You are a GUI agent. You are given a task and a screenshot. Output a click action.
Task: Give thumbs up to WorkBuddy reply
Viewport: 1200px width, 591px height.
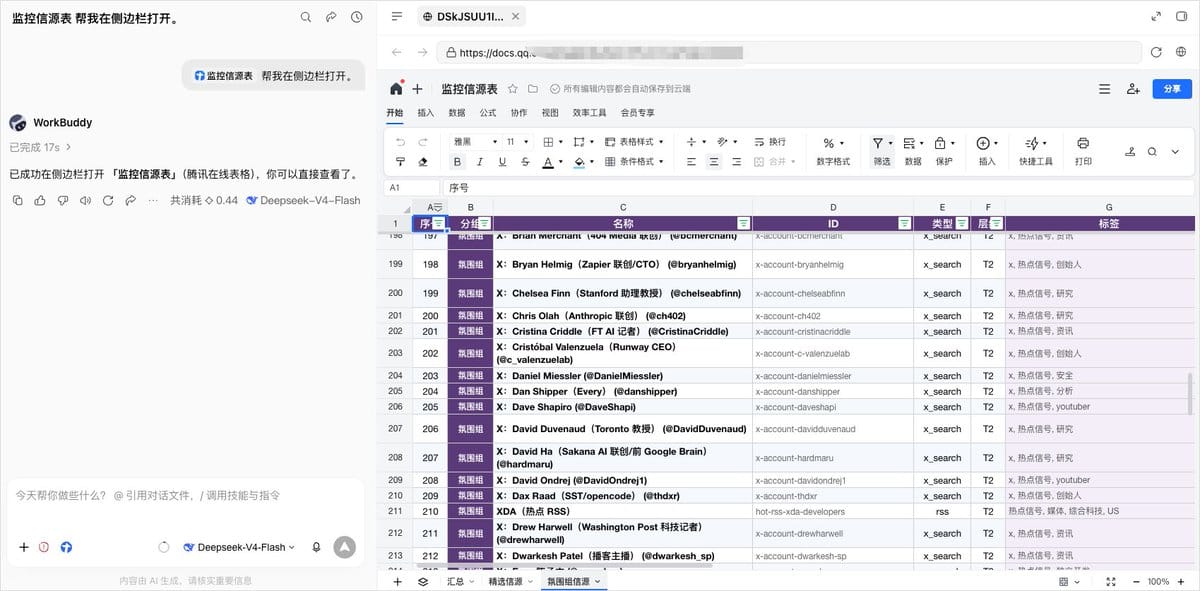pos(40,200)
